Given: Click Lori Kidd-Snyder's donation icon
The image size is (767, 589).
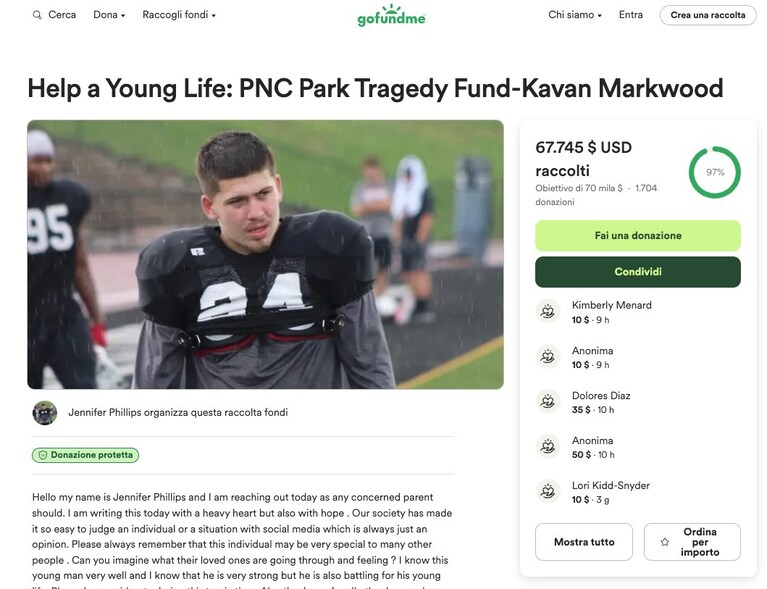Looking at the screenshot, I should [548, 491].
